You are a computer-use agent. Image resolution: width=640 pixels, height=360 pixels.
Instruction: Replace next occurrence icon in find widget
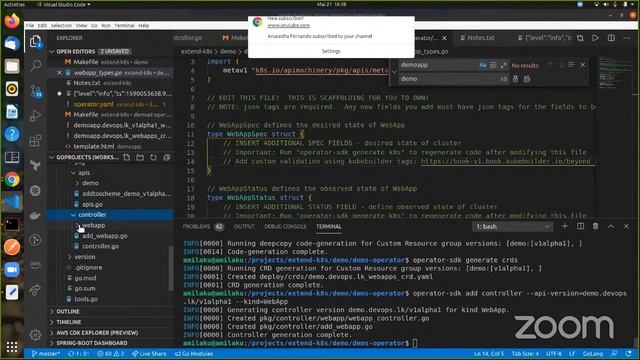(x=516, y=79)
